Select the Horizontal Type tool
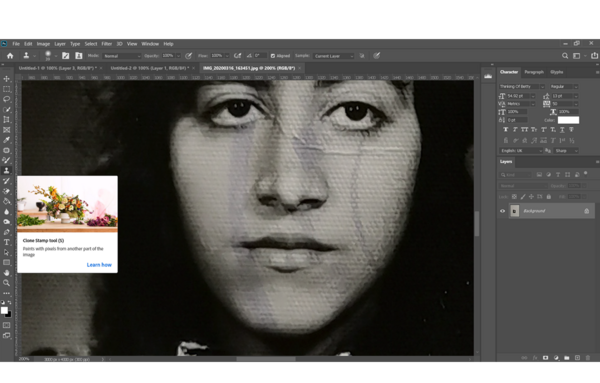The image size is (600, 383). coord(7,242)
